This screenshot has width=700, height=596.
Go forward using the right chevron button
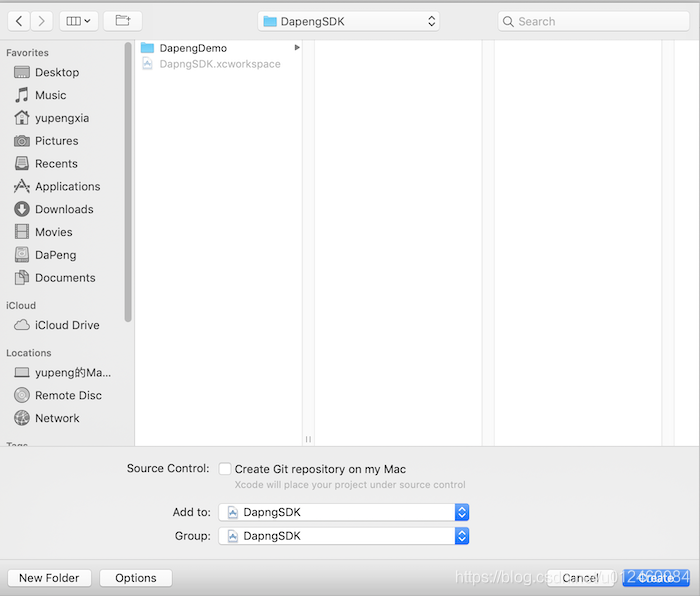pos(42,21)
